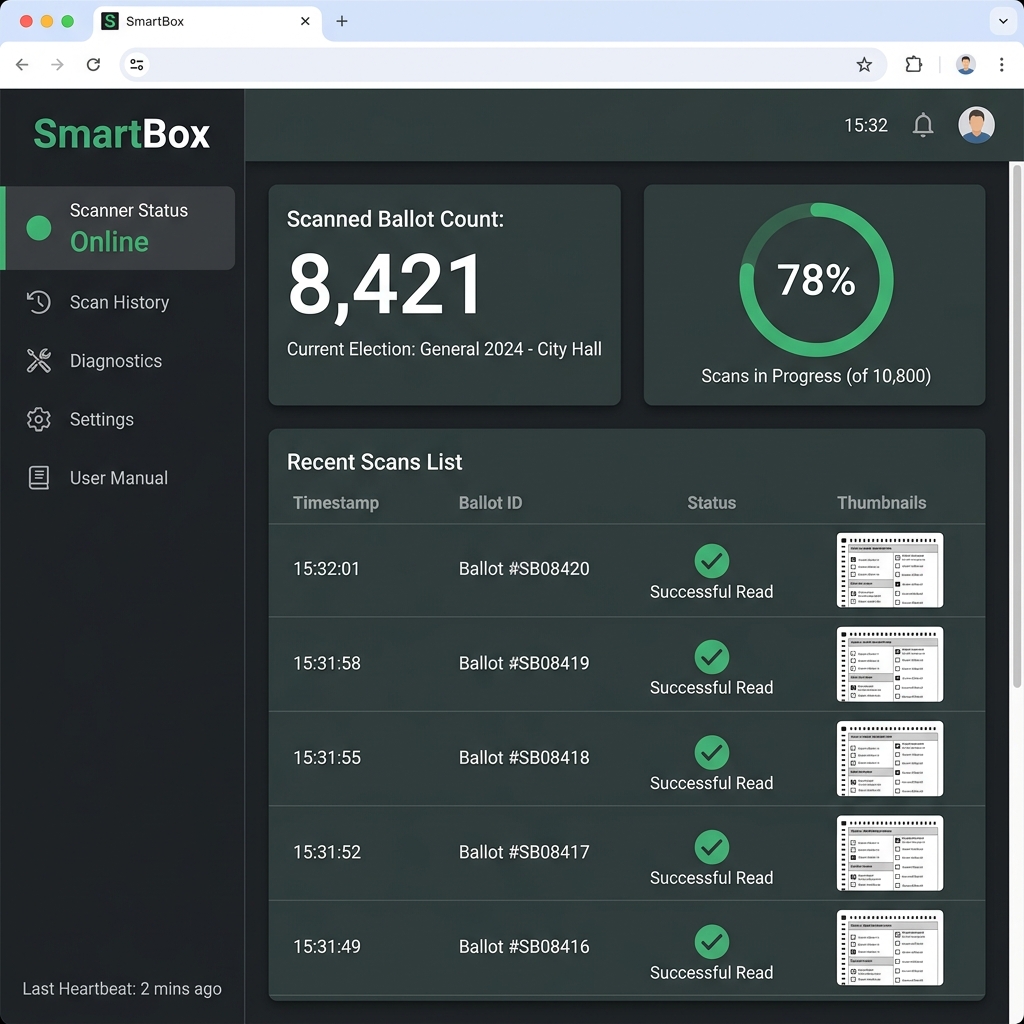Open notifications bell icon
The image size is (1024, 1024).
[923, 125]
